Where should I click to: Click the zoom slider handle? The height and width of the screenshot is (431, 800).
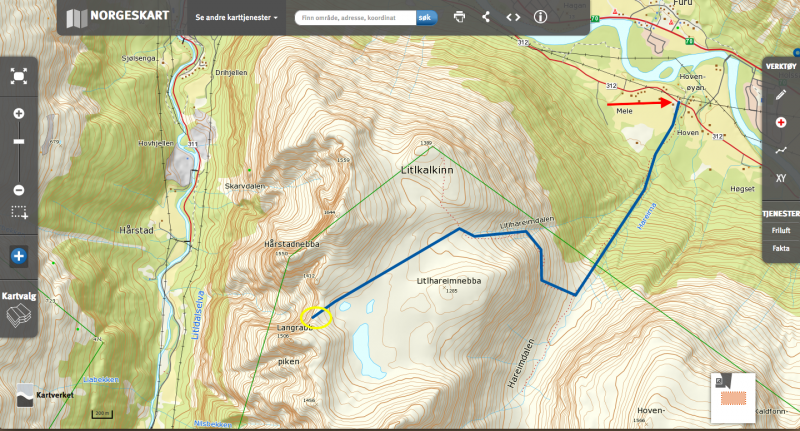point(19,141)
